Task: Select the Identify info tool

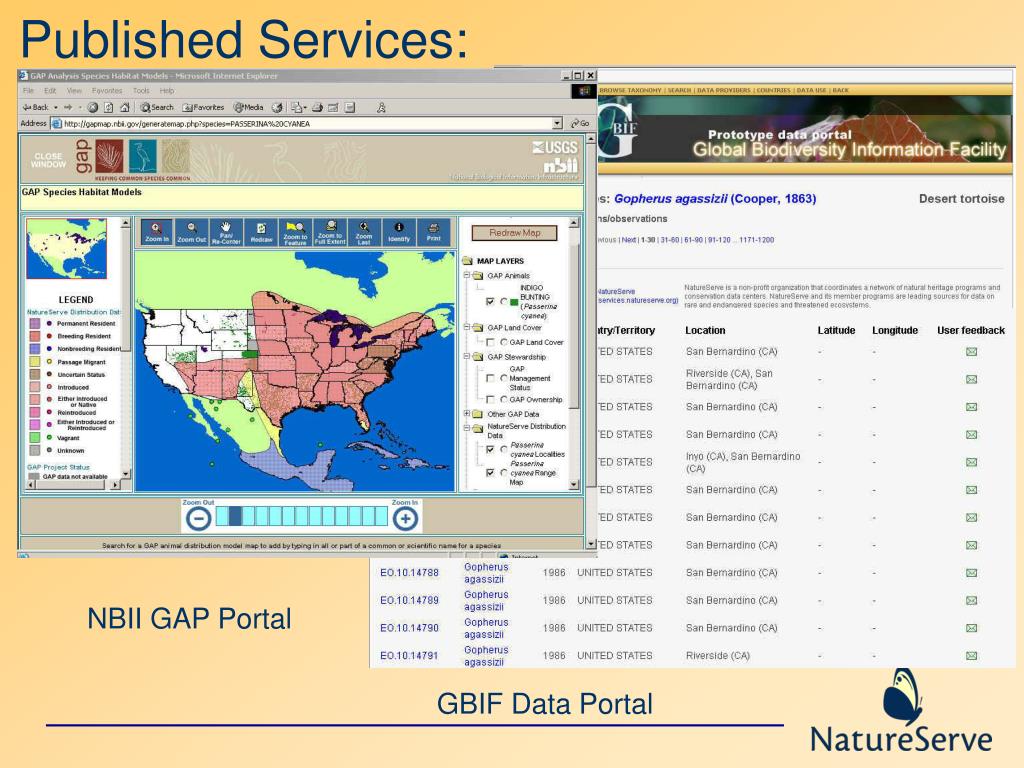Action: [398, 232]
